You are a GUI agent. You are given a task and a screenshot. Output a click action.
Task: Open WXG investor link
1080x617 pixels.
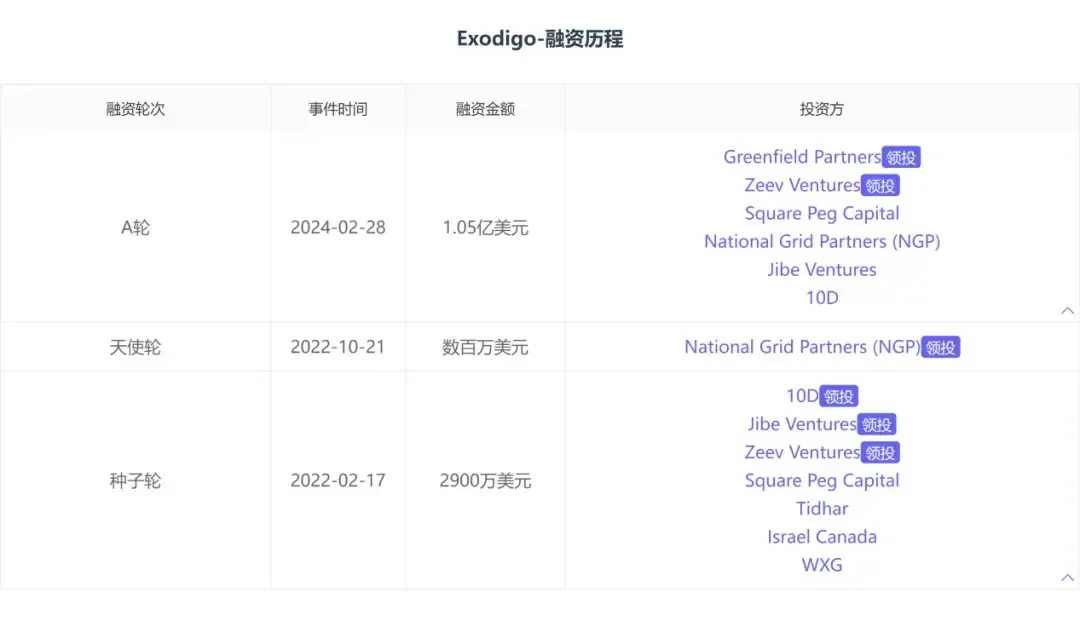[822, 565]
